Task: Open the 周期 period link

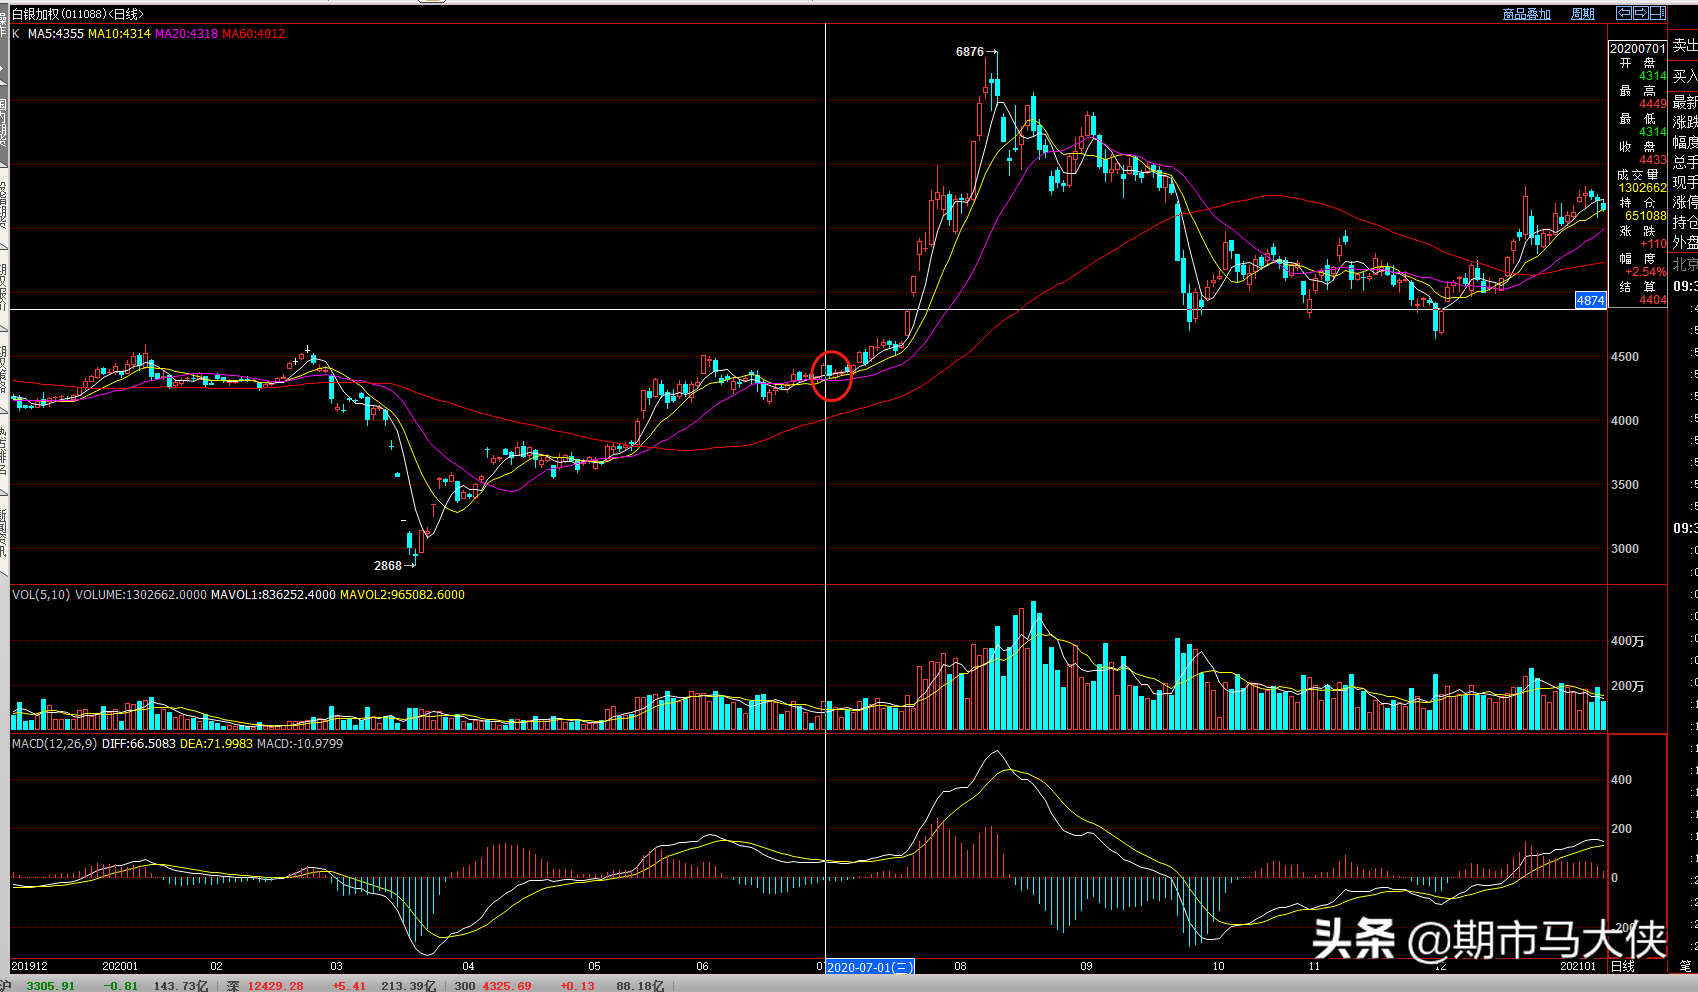Action: point(1583,14)
